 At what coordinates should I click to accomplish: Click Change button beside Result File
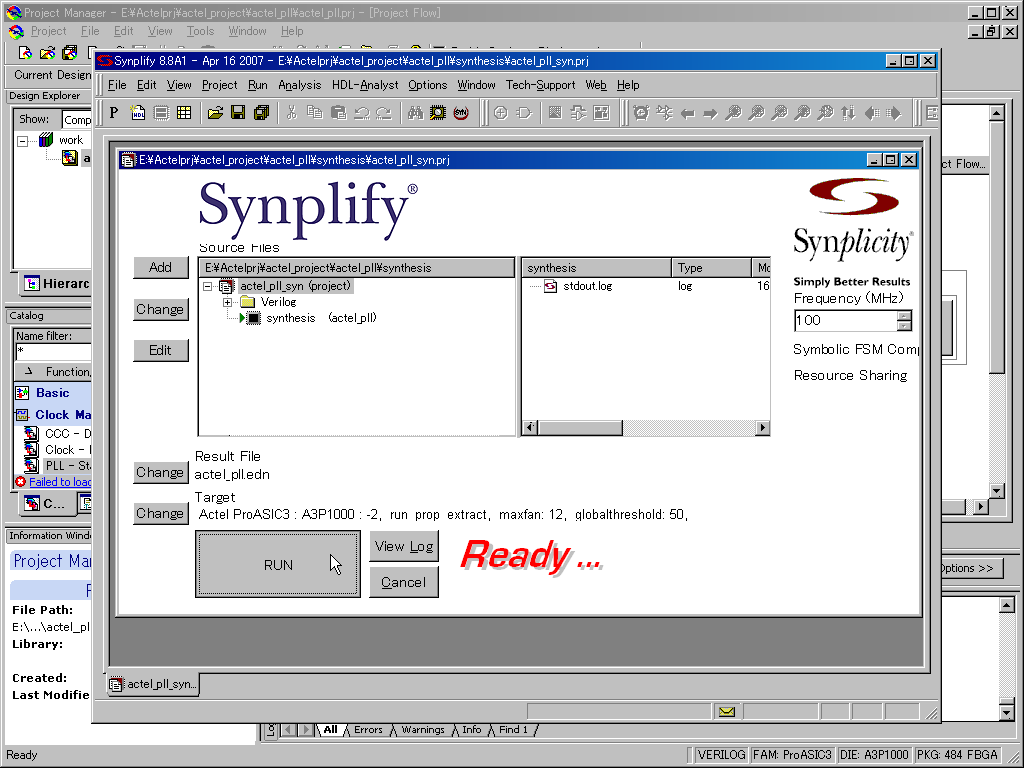click(x=161, y=472)
